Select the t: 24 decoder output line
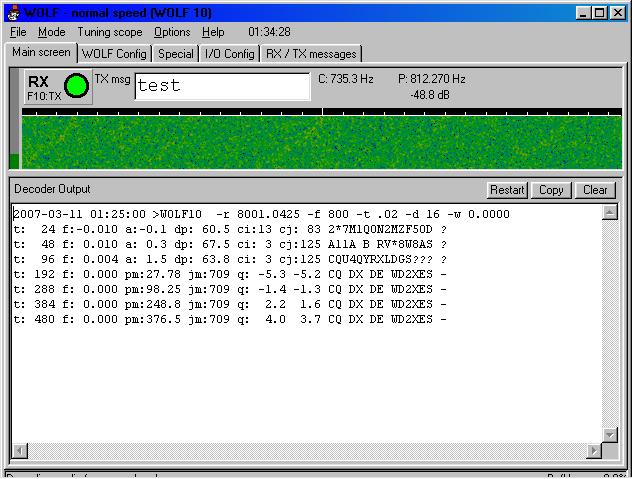Viewport: 632px width, 479px height. (230, 229)
